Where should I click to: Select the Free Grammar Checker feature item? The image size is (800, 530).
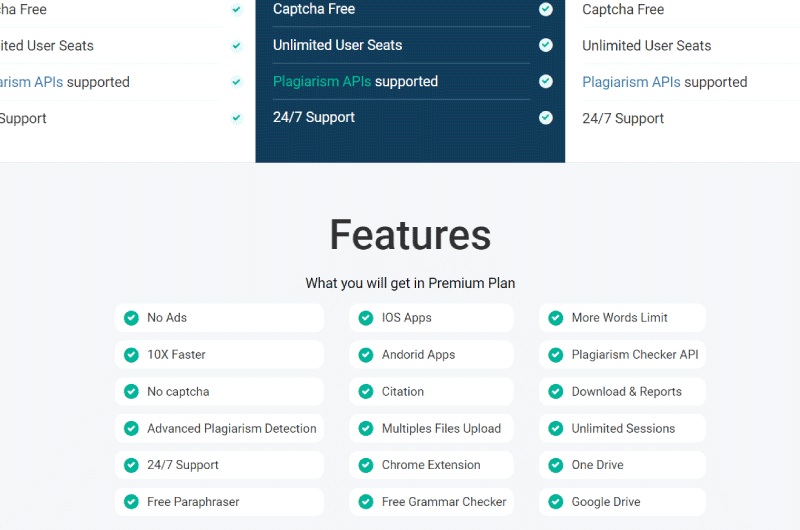pos(432,502)
